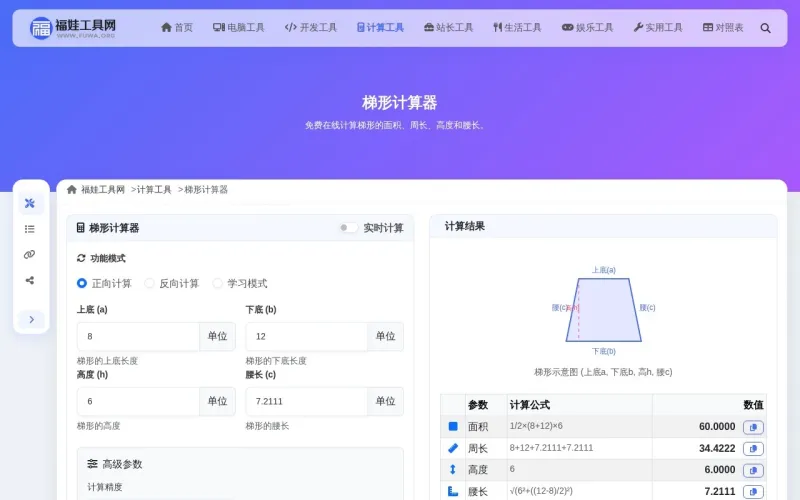Open the 单位 selector for 上底 (a)
The image size is (800, 500).
pos(217,336)
